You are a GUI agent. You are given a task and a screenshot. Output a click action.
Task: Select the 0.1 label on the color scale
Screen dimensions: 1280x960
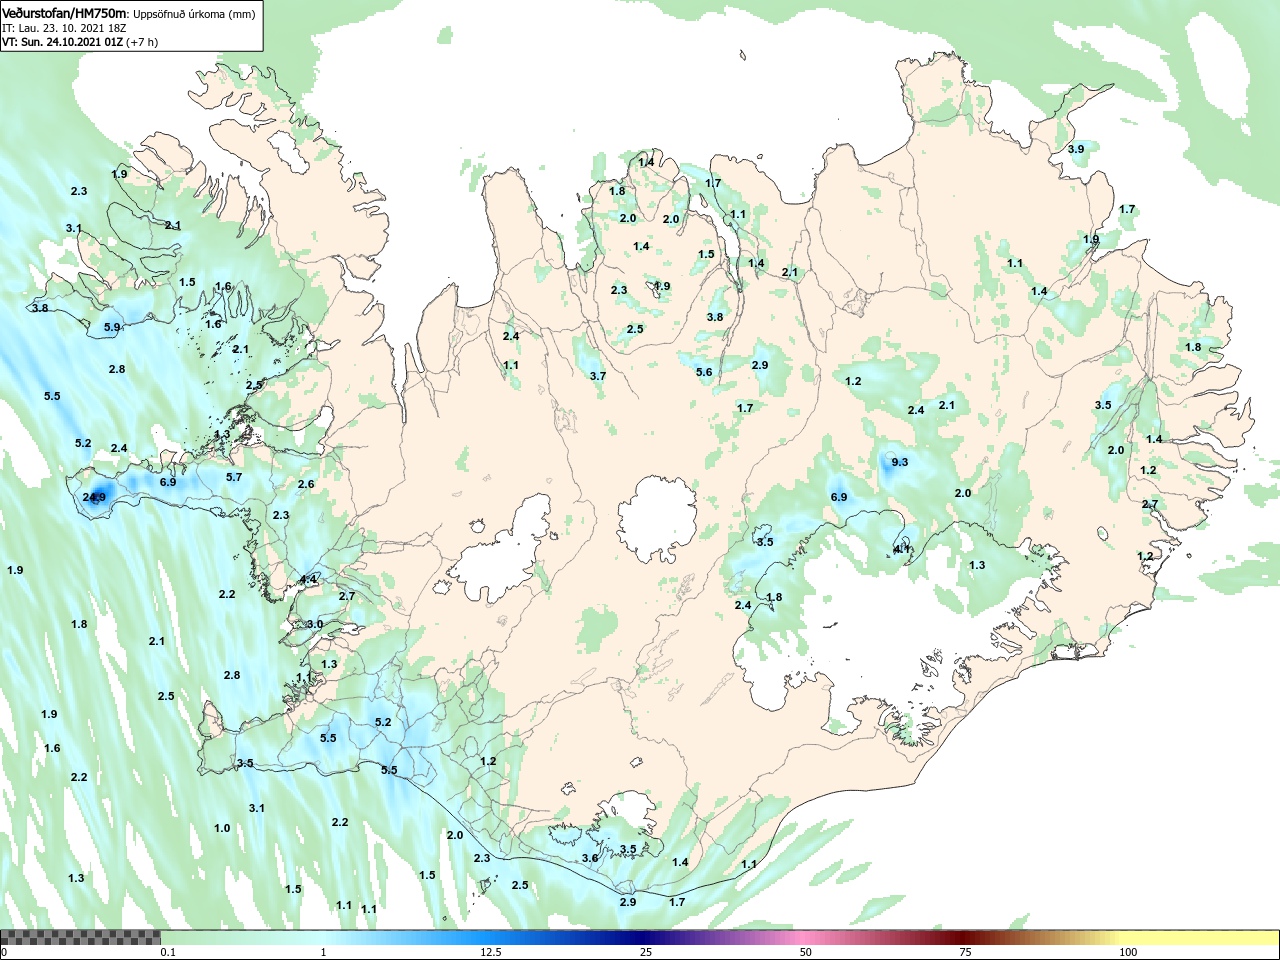coord(168,952)
